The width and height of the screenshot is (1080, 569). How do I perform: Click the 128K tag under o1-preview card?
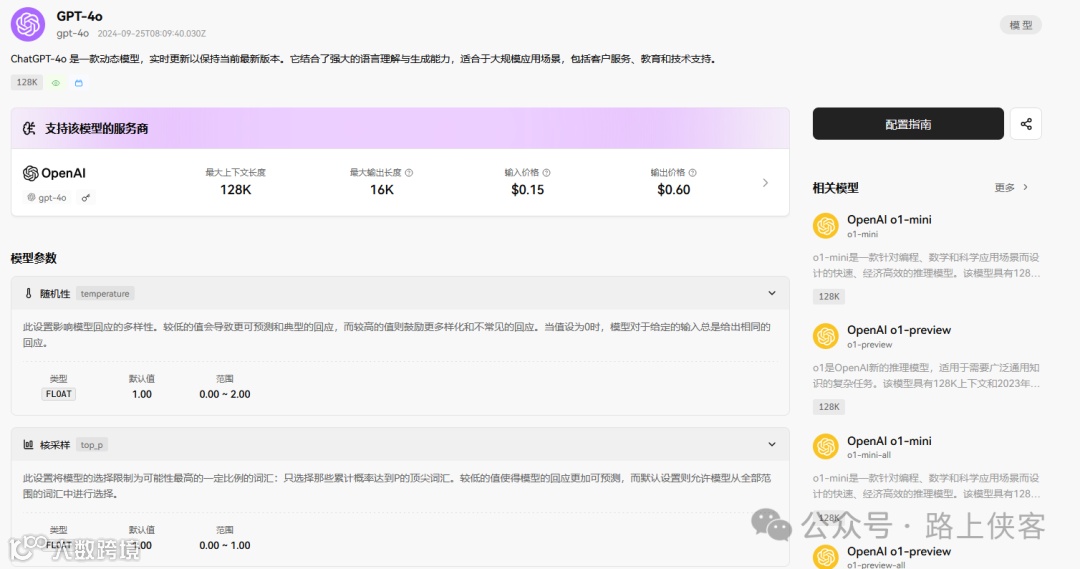829,406
